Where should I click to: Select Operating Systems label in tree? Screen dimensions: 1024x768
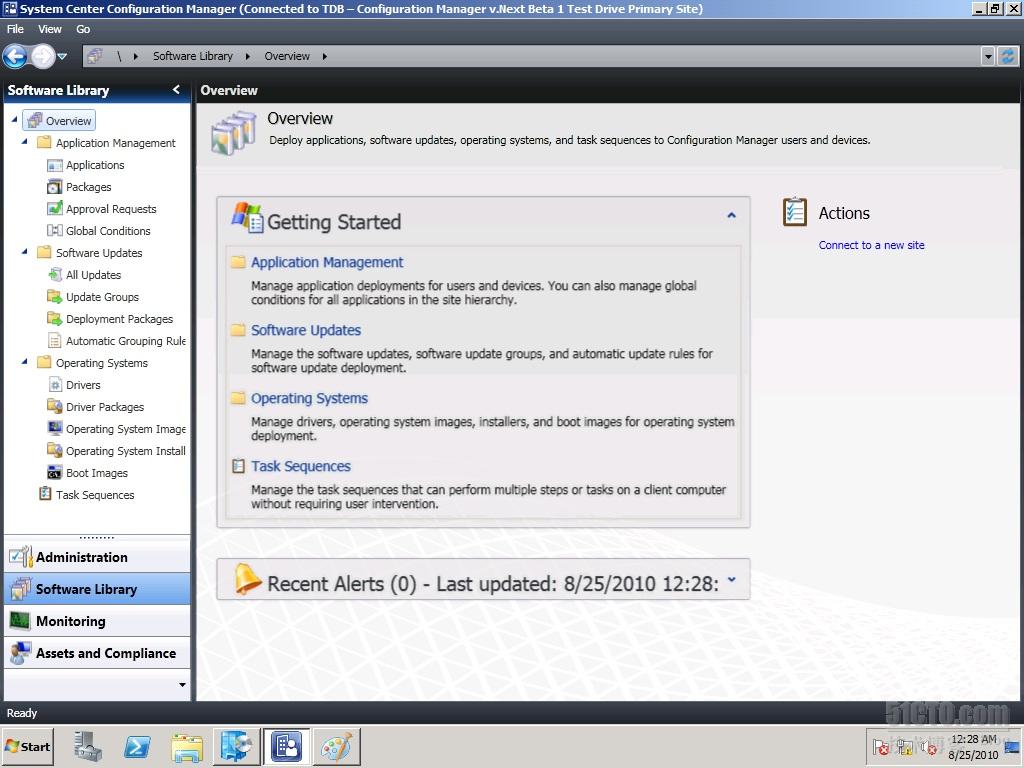(x=102, y=363)
